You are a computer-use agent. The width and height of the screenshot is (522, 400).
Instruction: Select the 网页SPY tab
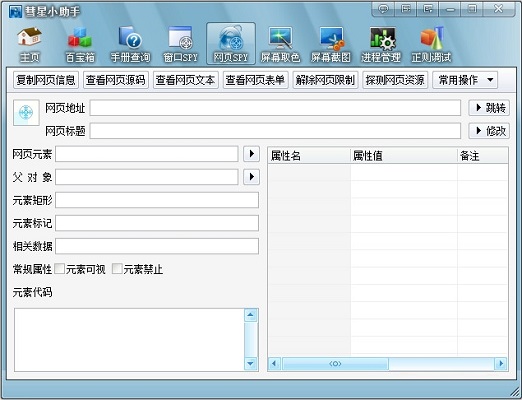pyautogui.click(x=231, y=44)
